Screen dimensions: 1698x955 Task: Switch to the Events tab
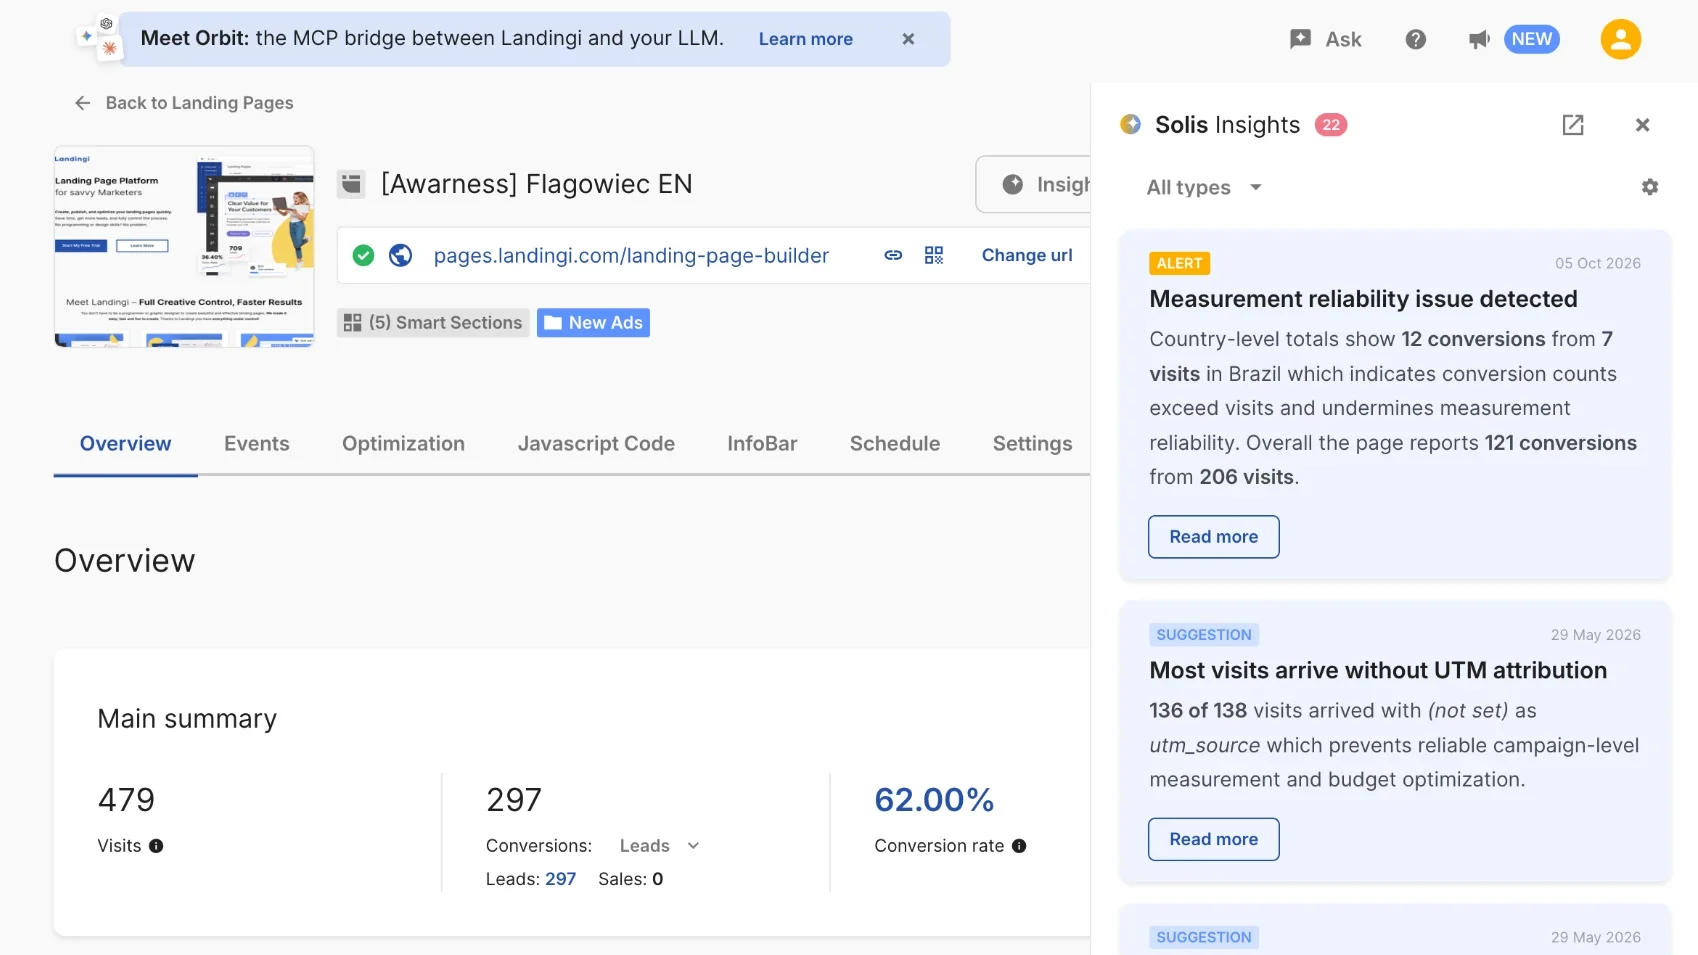[257, 444]
